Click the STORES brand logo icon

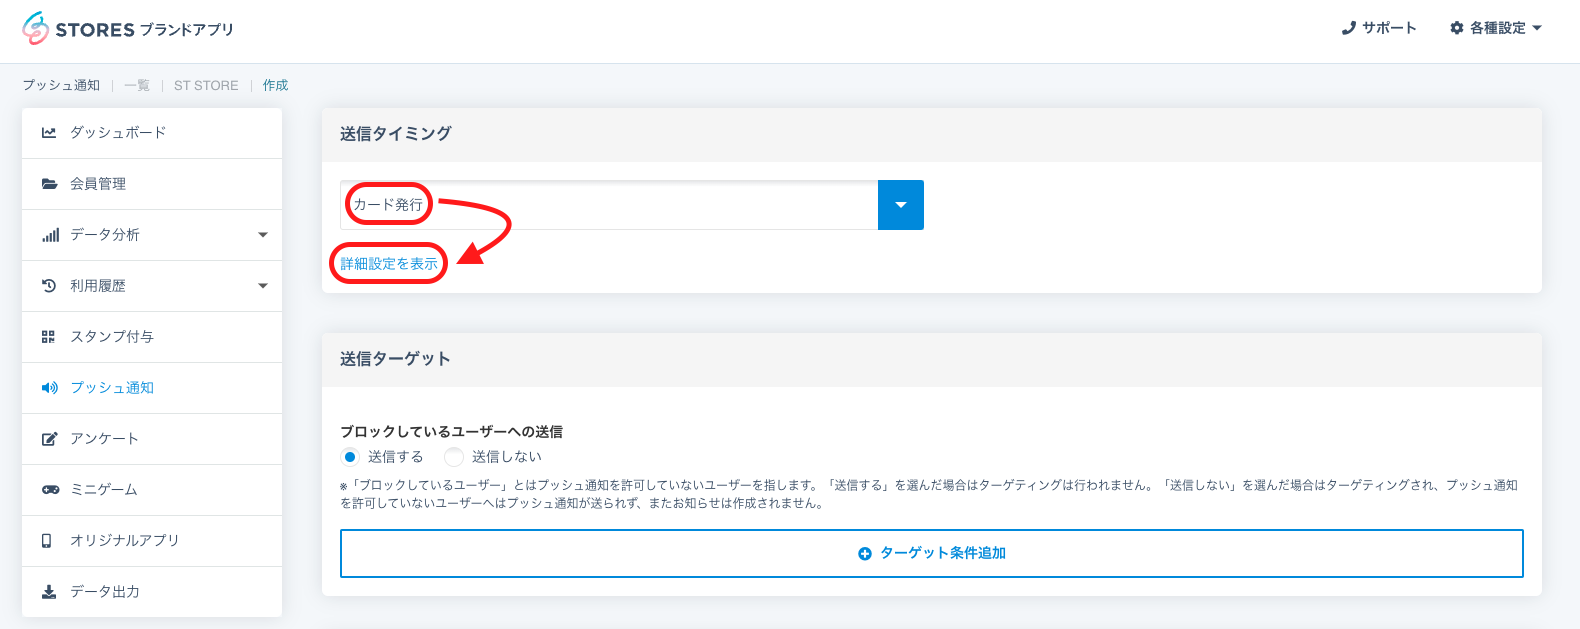coord(35,29)
